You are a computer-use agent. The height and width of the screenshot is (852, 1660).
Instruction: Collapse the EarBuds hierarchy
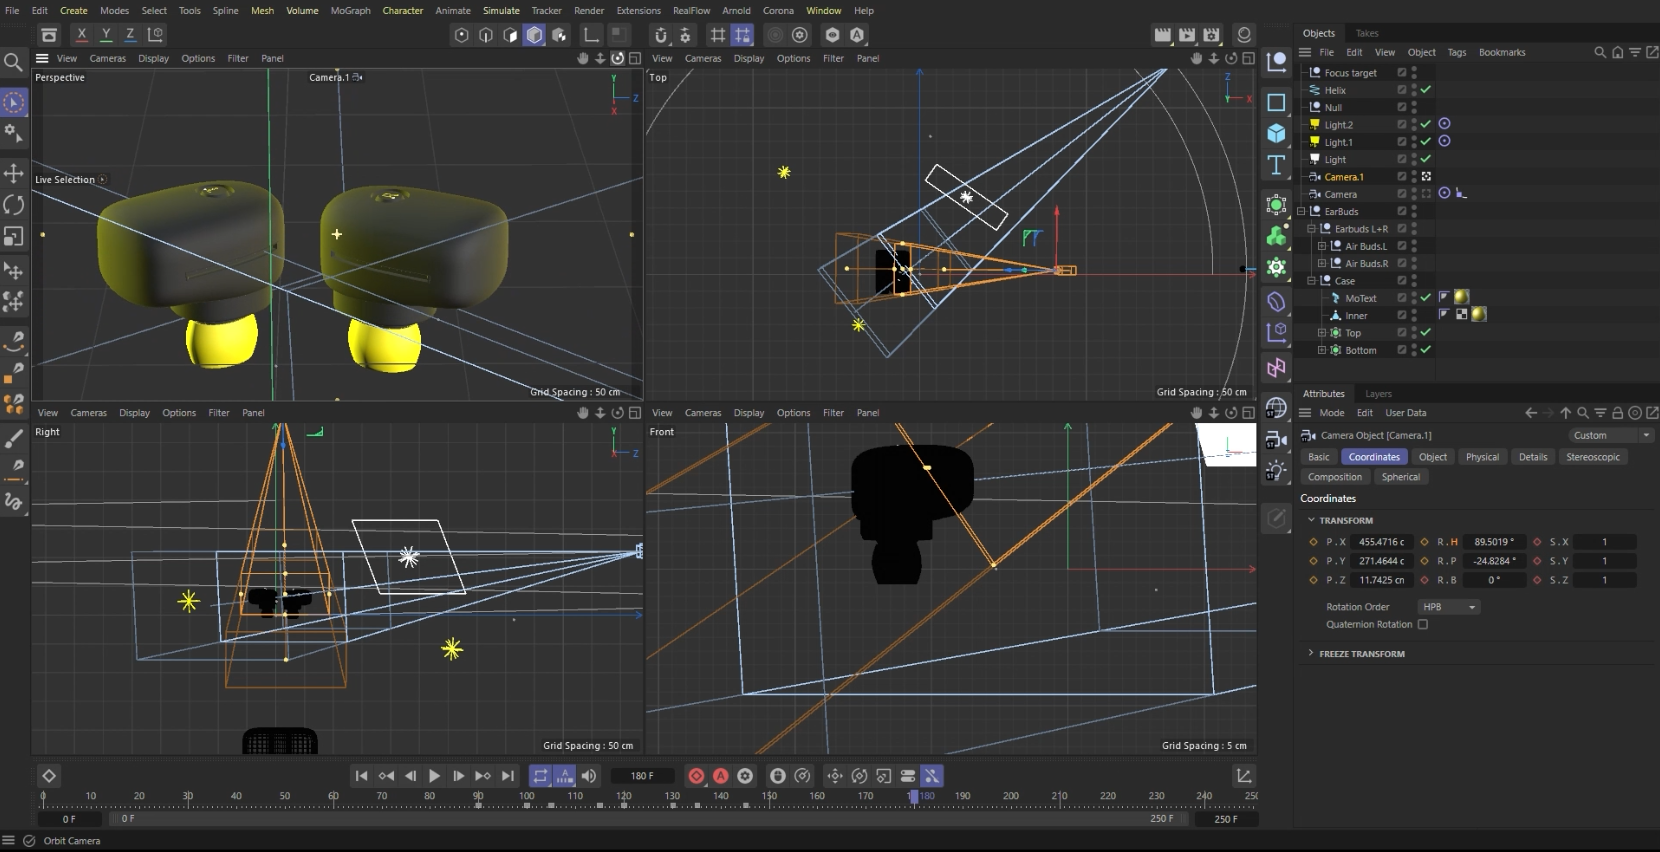(1301, 211)
